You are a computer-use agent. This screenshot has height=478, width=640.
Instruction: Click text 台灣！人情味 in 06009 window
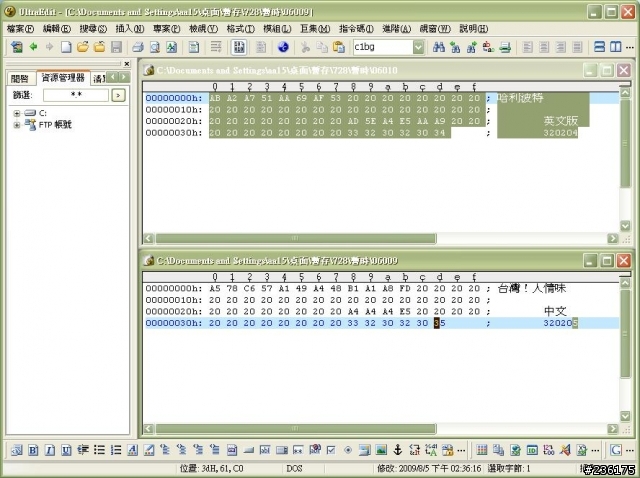[532, 289]
